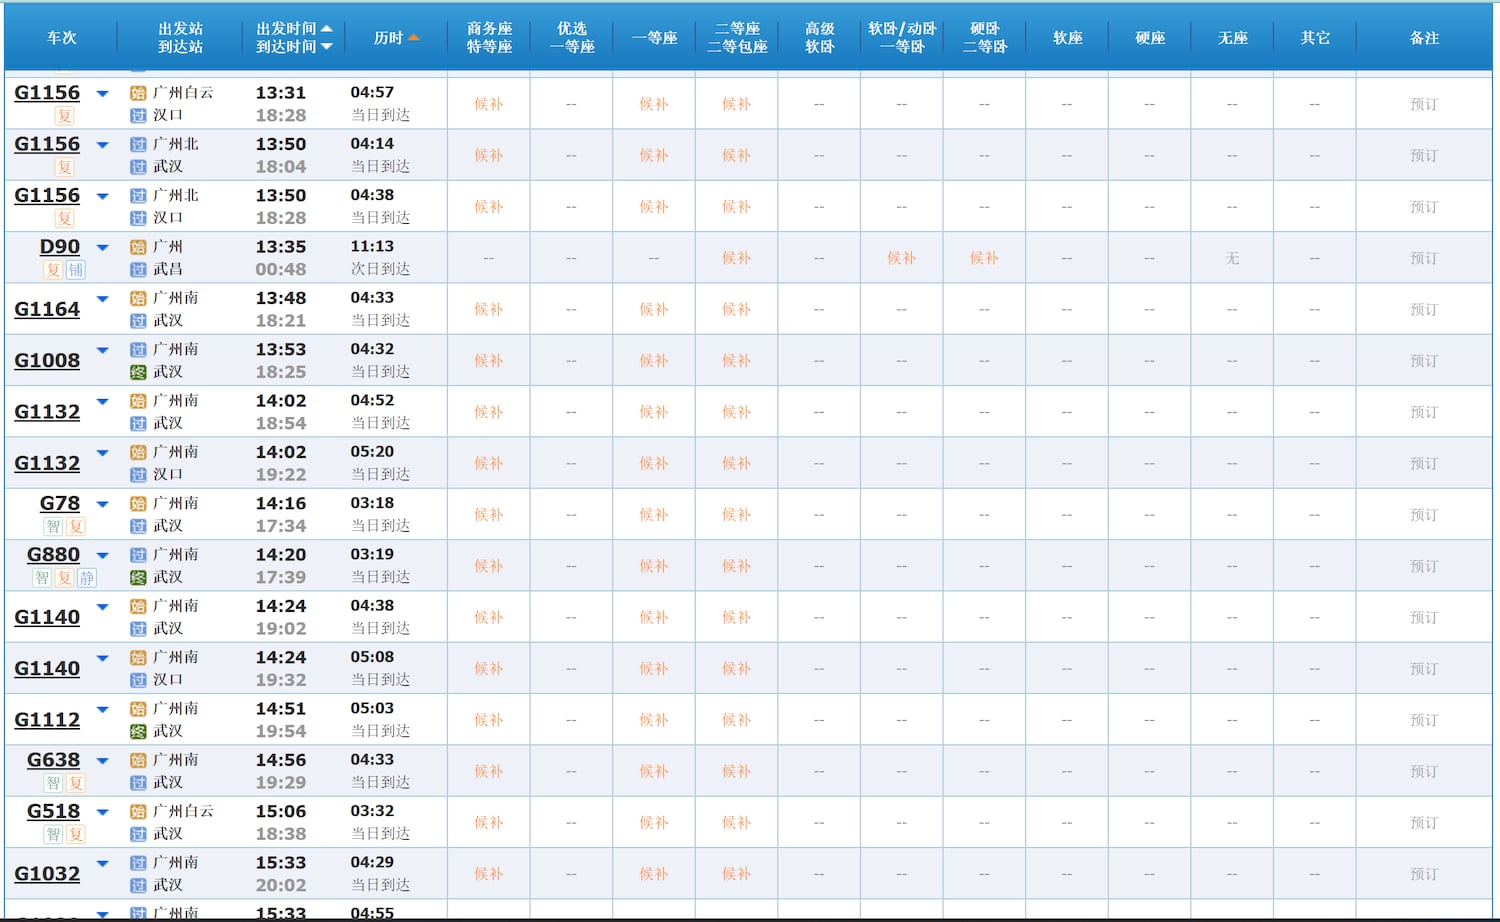Click the 智 tag under G78
1500x922 pixels.
(53, 527)
